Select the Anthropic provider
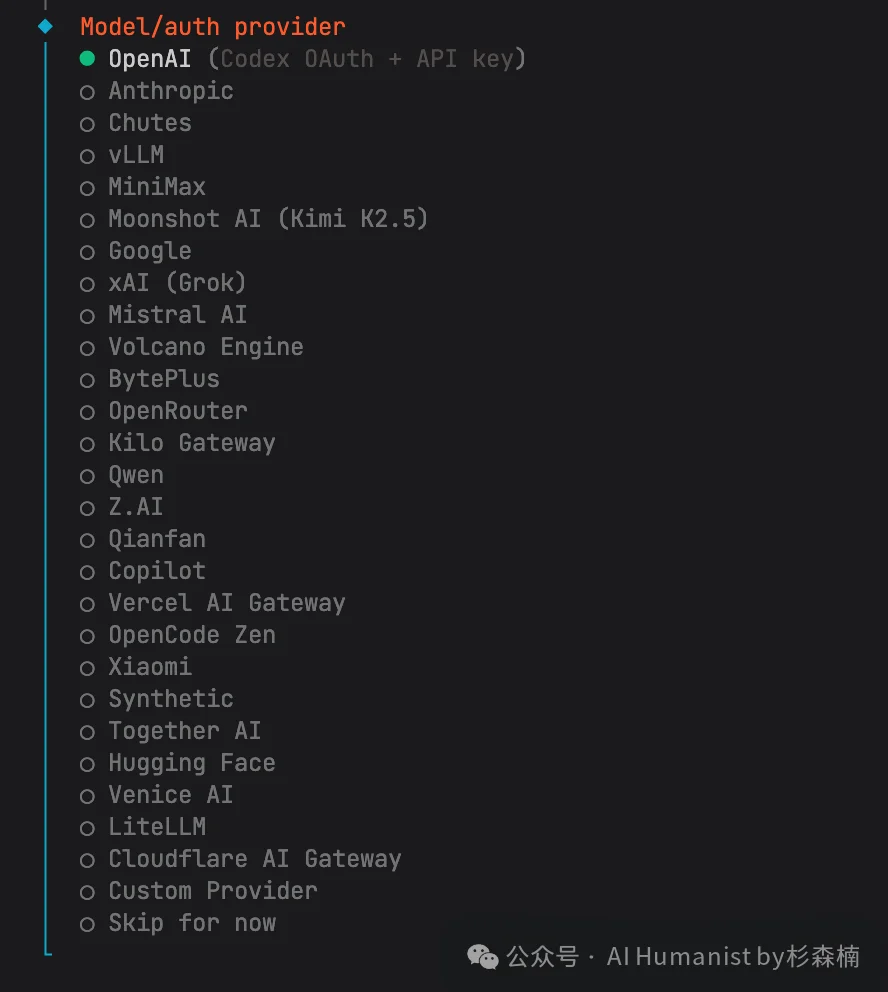Screen dimensions: 888x992 pyautogui.click(x=170, y=91)
